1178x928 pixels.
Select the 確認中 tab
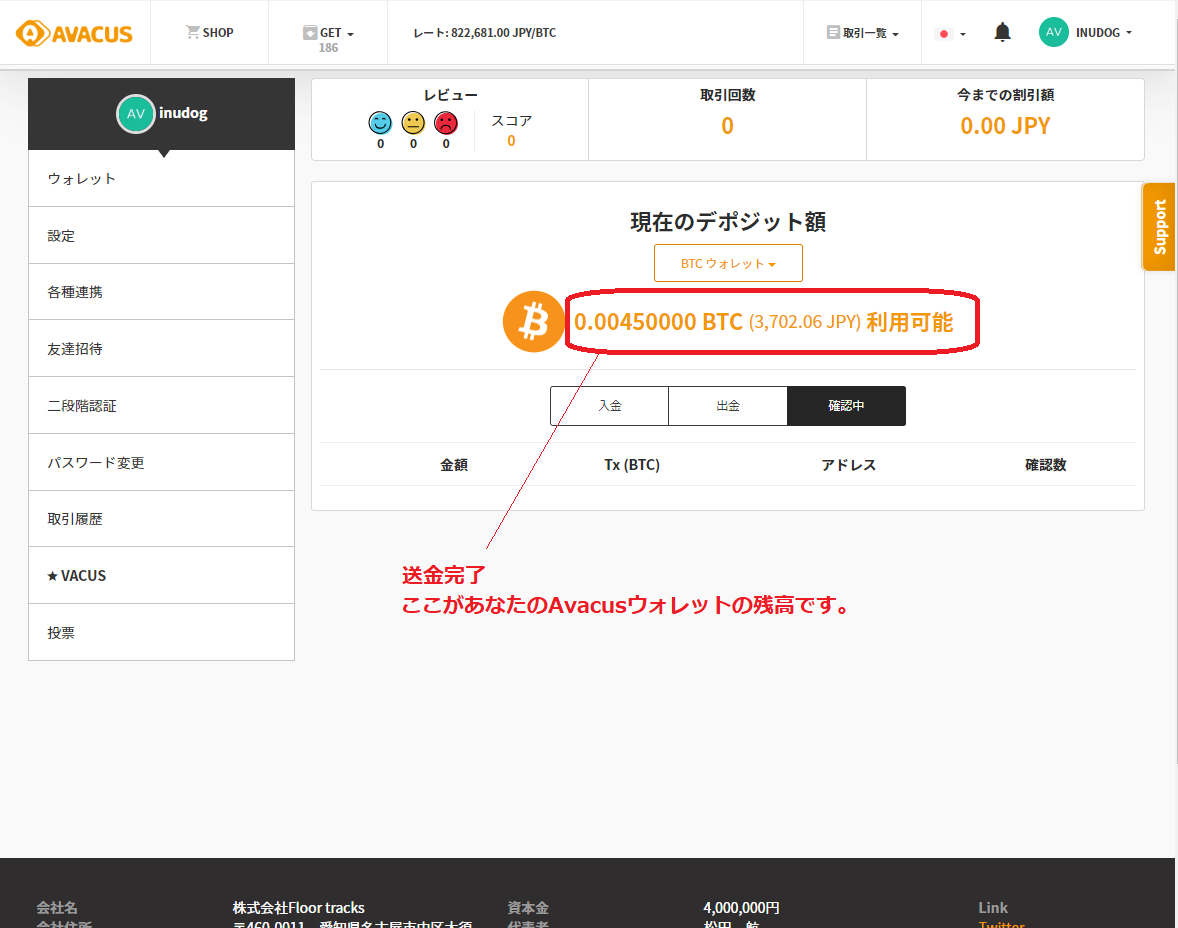click(846, 406)
